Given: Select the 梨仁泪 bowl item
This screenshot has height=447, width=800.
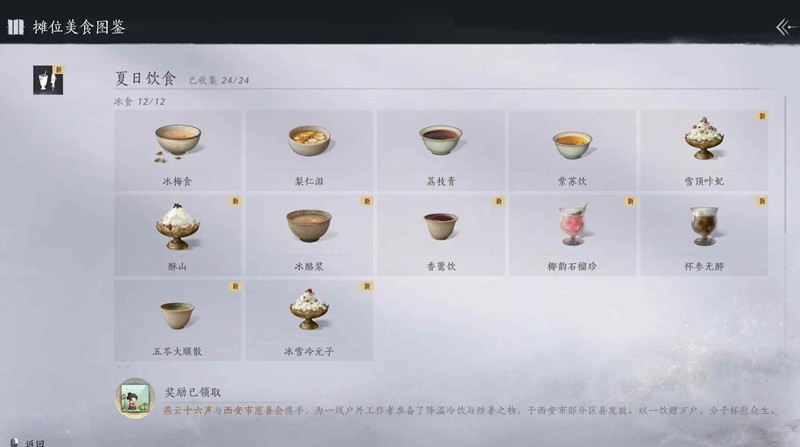Looking at the screenshot, I should coord(309,150).
